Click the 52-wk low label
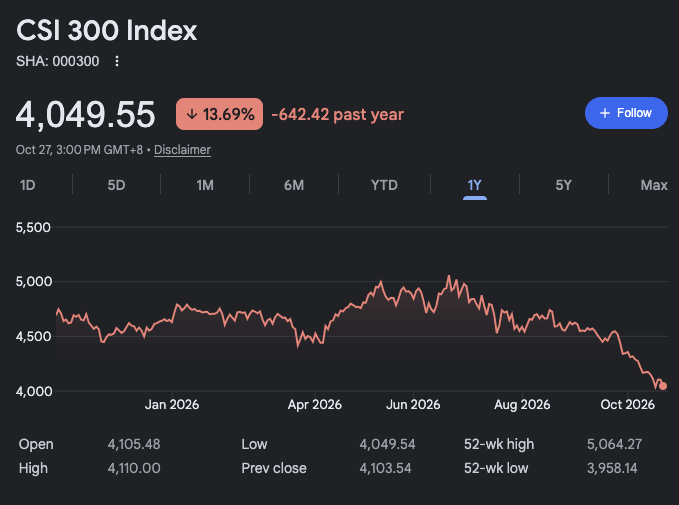679x505 pixels. pyautogui.click(x=496, y=468)
